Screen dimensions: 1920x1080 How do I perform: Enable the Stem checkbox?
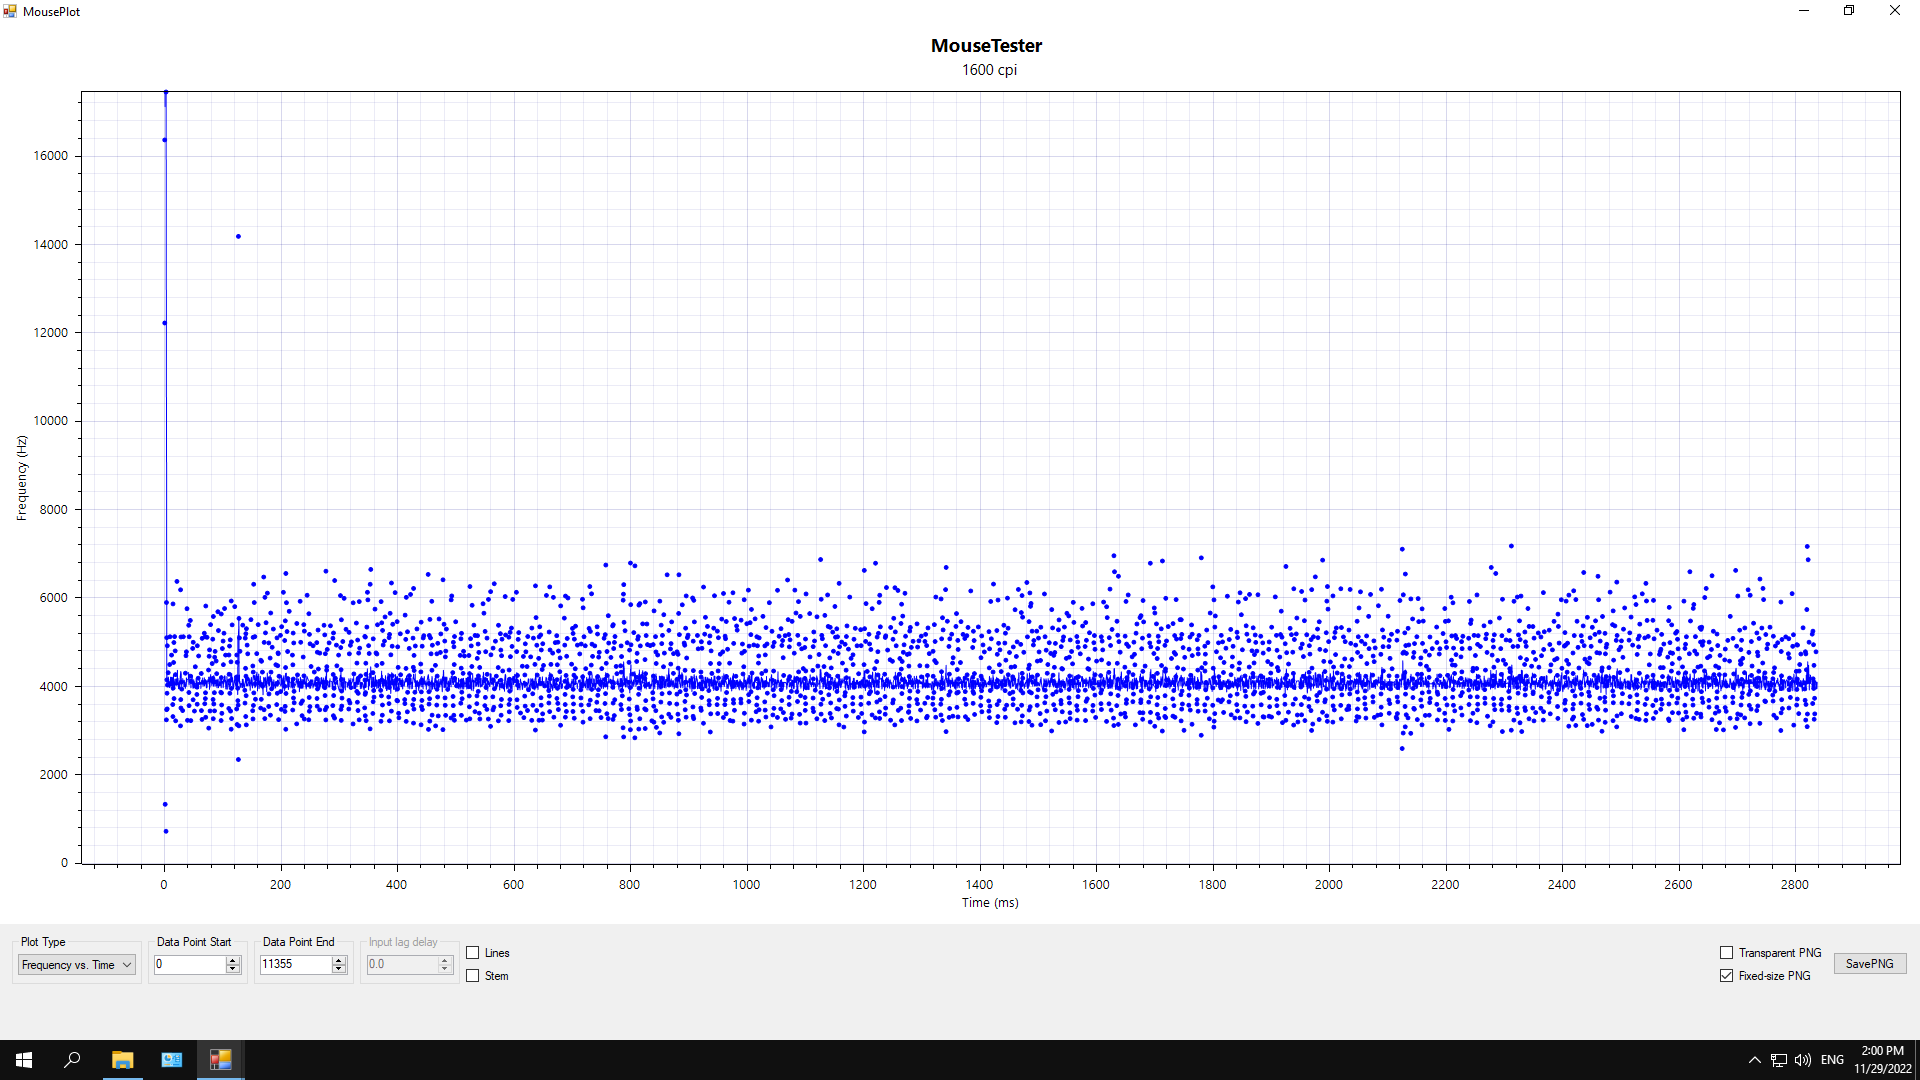[473, 976]
